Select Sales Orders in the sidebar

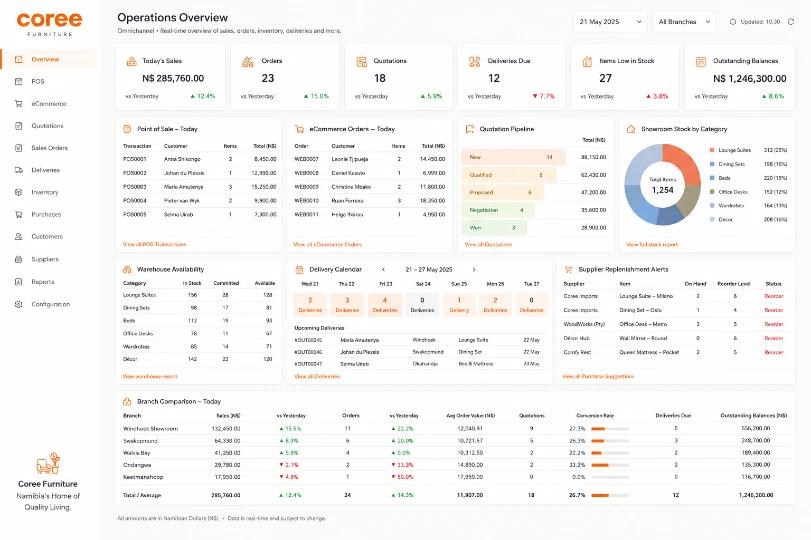49,148
